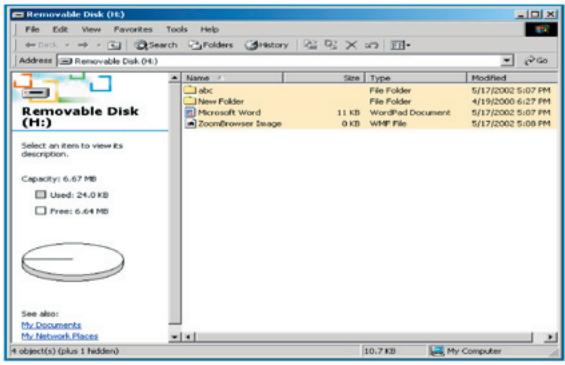565x365 pixels.
Task: Open the Views dropdown button
Action: (401, 45)
